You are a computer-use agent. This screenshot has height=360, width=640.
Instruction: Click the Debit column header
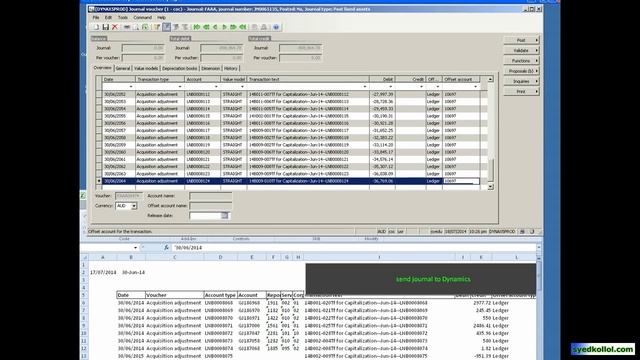pos(382,79)
